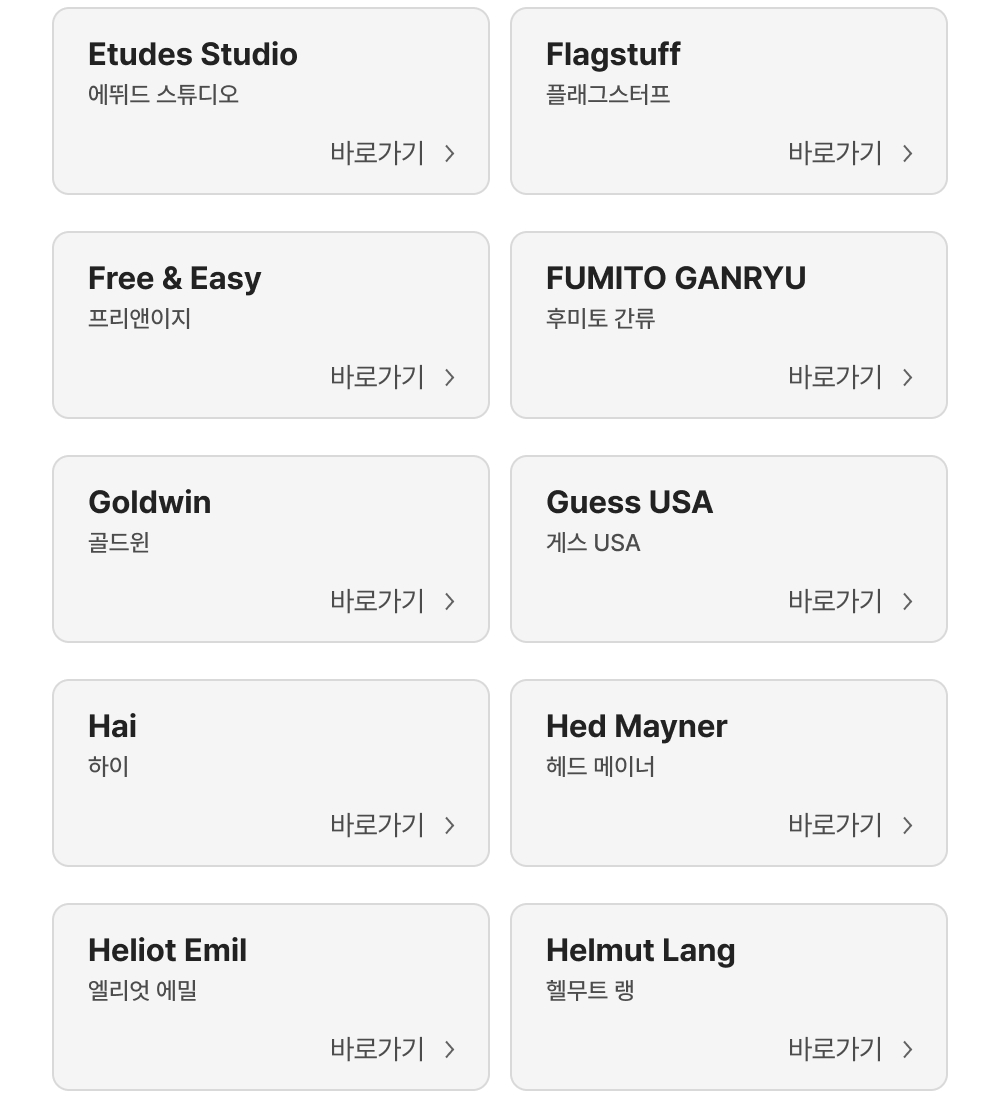Select the Flagstuff brand name

point(613,54)
